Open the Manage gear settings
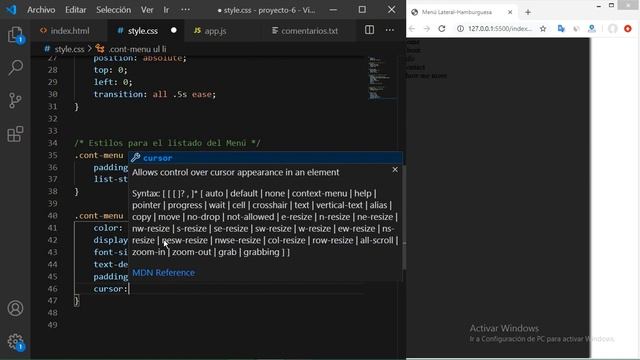Screen dimensions: 640x360 [x=16, y=342]
